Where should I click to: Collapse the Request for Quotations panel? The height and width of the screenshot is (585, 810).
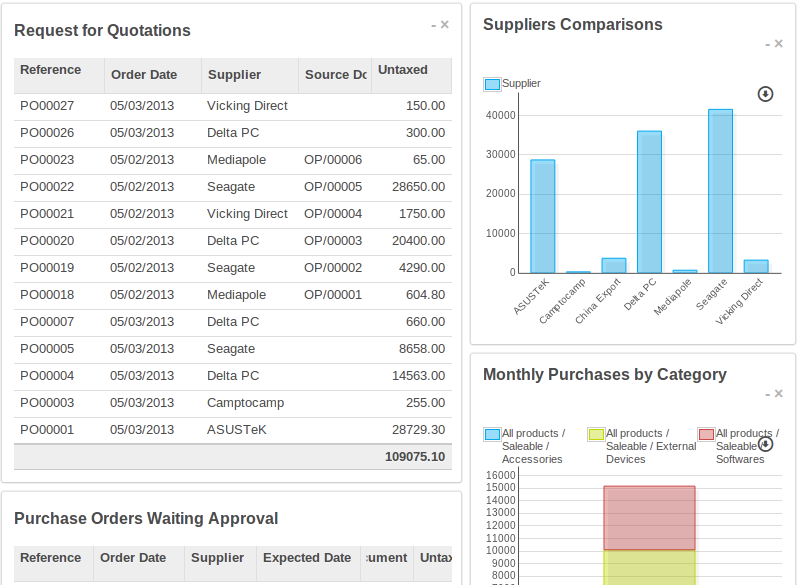pos(433,25)
